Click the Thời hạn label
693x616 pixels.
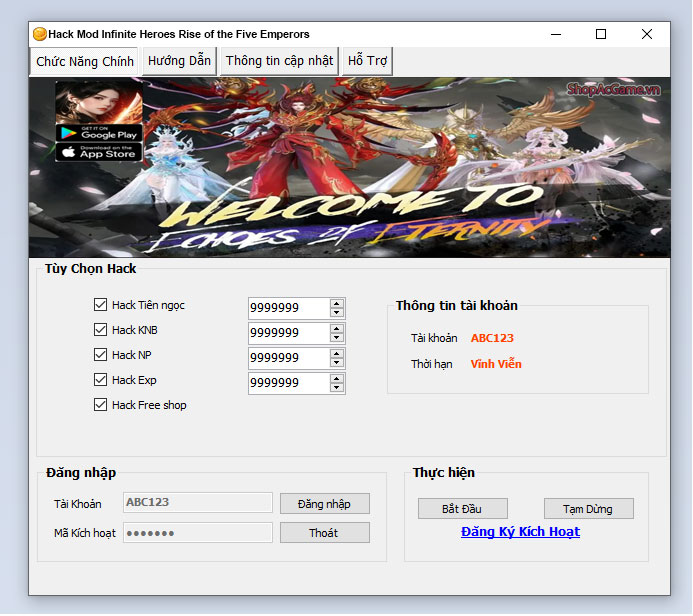[x=431, y=364]
